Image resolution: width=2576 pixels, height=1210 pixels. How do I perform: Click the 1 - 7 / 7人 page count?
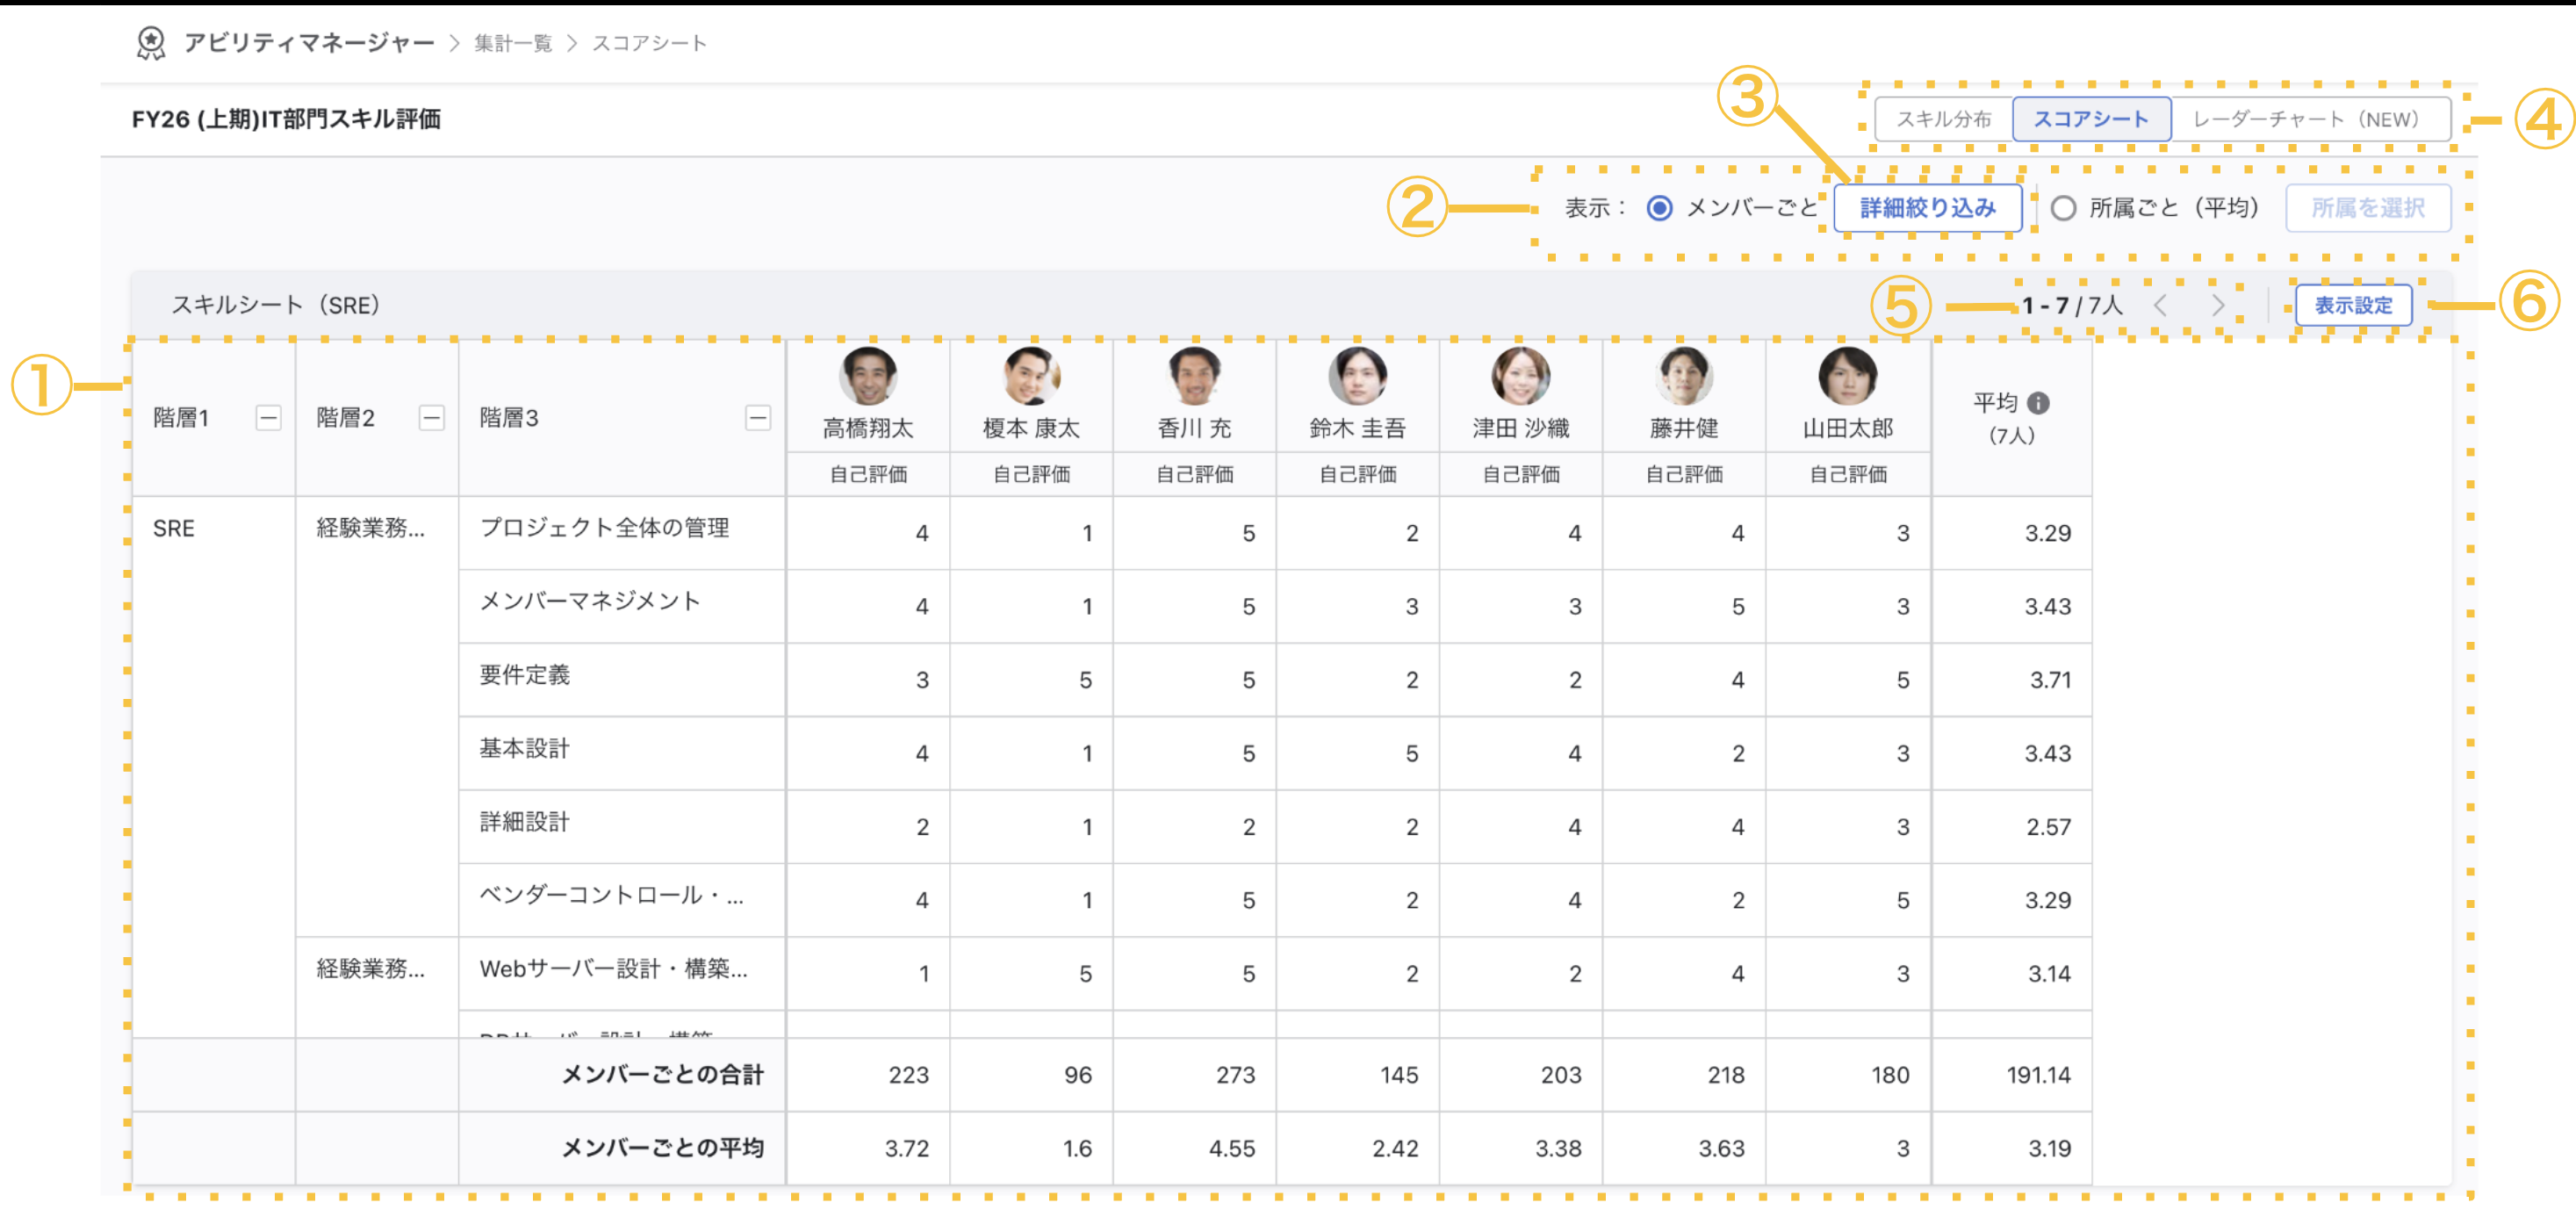(x=2071, y=305)
